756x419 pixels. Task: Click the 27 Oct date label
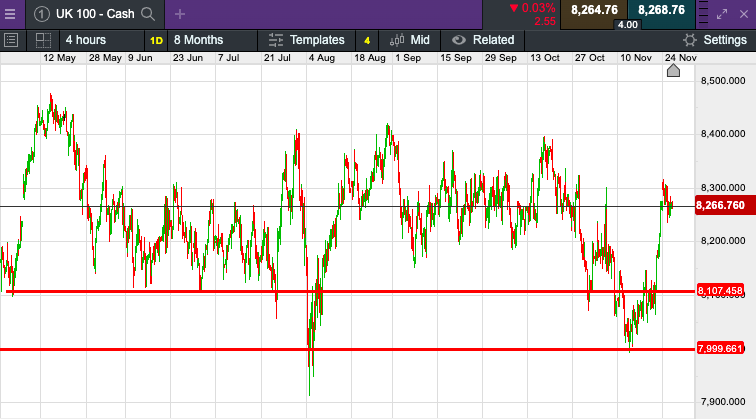[590, 58]
